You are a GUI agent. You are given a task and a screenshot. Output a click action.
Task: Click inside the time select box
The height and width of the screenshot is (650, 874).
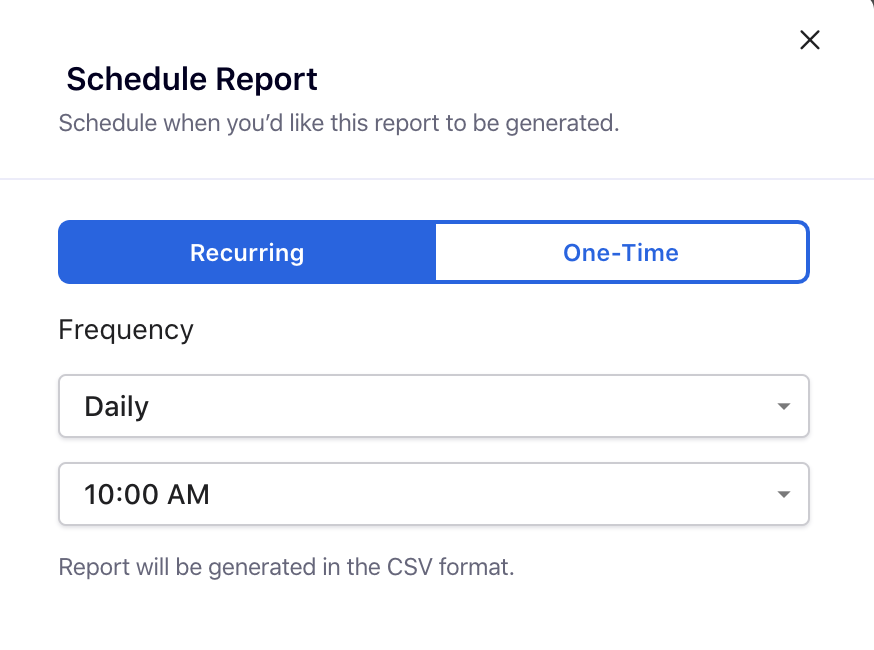coord(433,494)
